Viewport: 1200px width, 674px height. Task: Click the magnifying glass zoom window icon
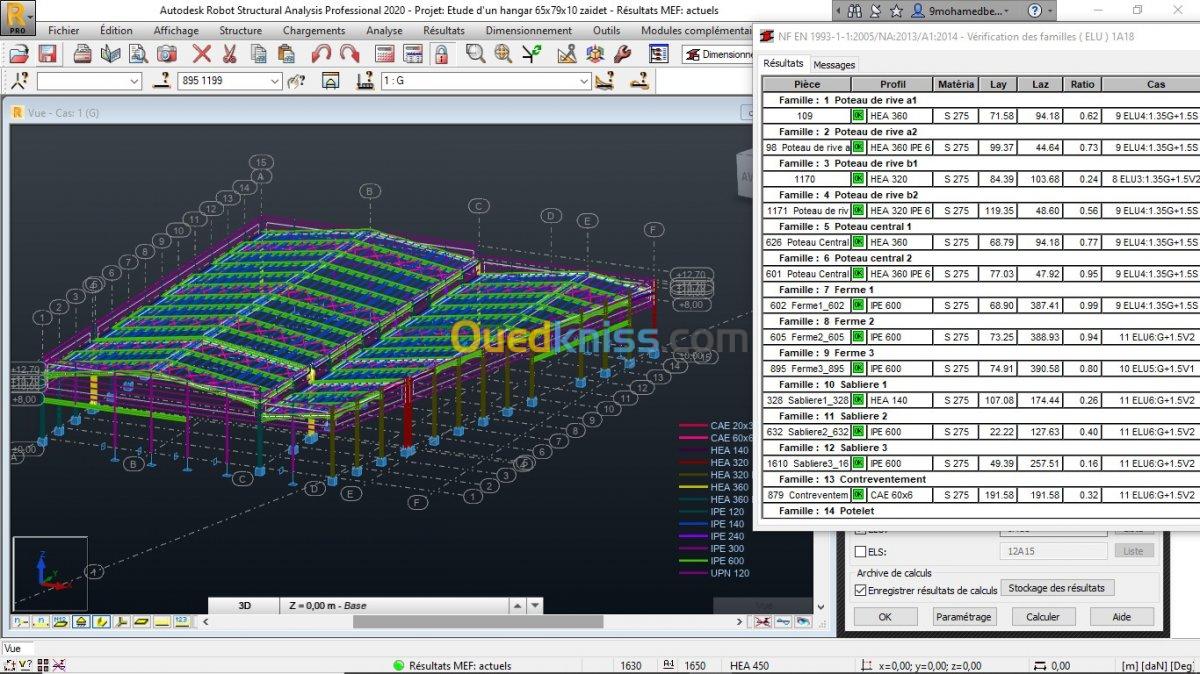click(475, 54)
